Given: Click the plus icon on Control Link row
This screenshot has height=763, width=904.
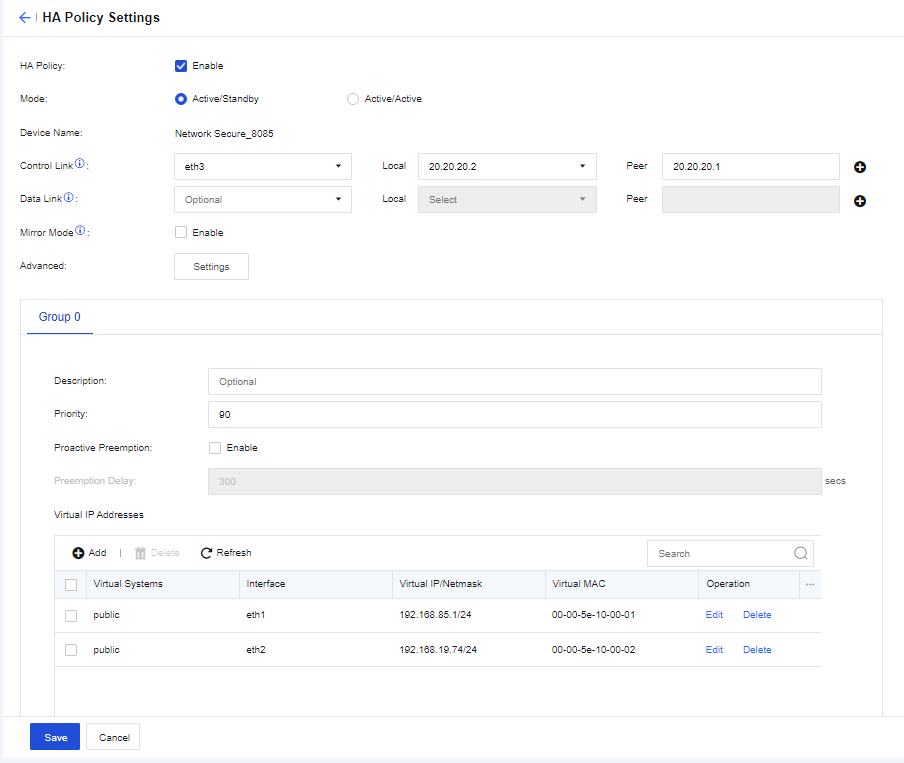Looking at the screenshot, I should (859, 167).
